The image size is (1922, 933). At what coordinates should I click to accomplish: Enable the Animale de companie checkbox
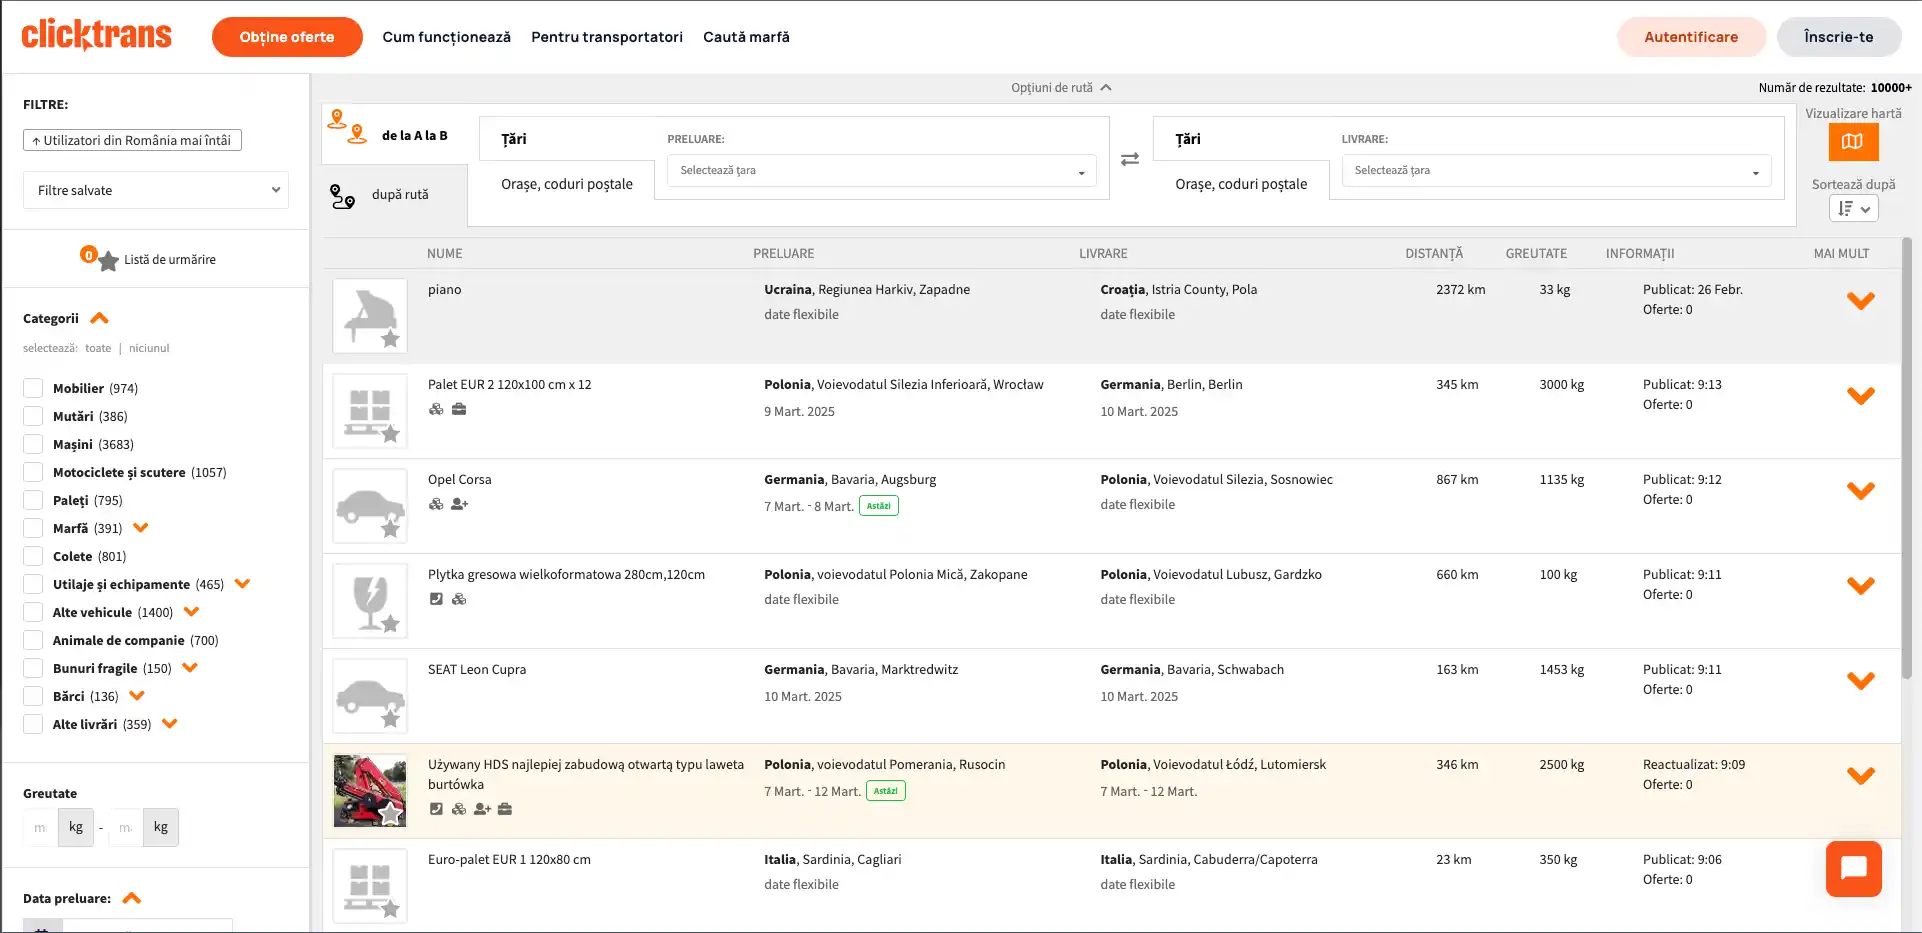[x=33, y=640]
